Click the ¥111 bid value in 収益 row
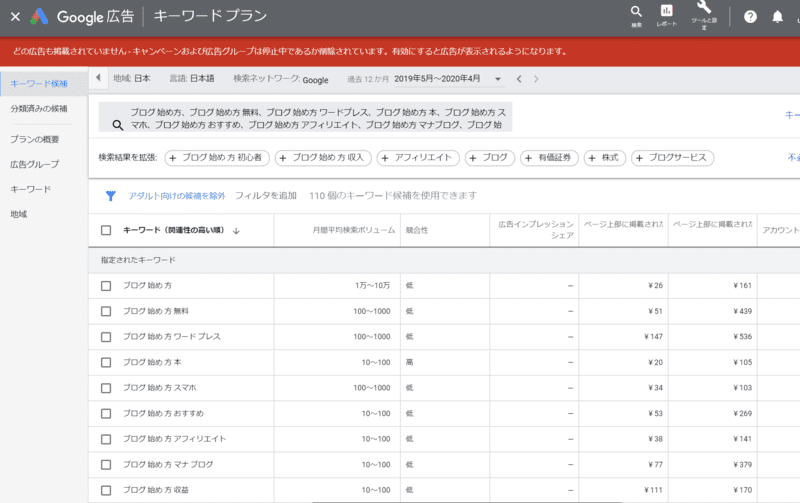This screenshot has height=503, width=800. tap(653, 490)
